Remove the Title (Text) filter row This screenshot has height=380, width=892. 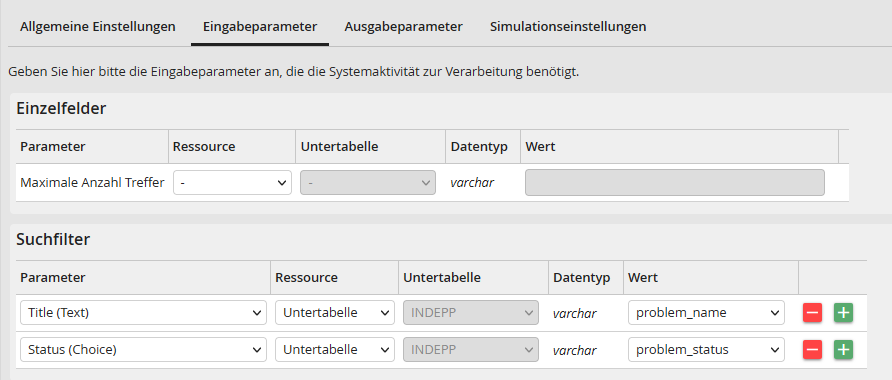coord(812,312)
